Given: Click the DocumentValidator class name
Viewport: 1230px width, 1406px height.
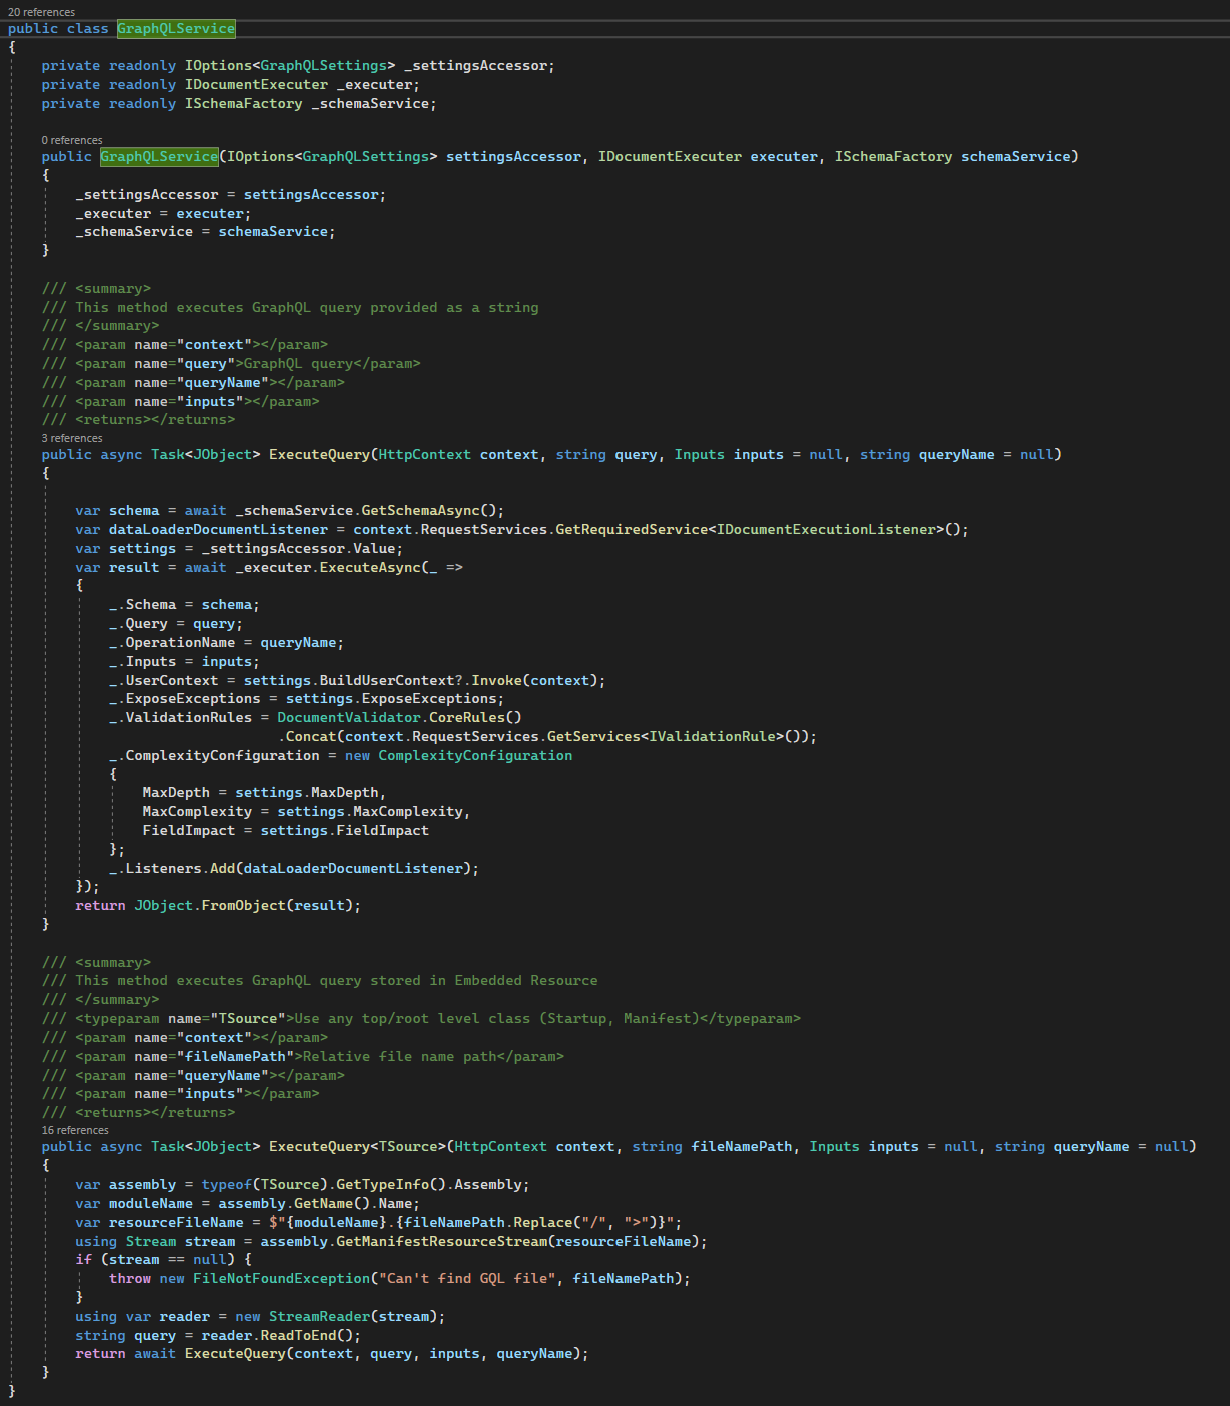Looking at the screenshot, I should tap(349, 718).
